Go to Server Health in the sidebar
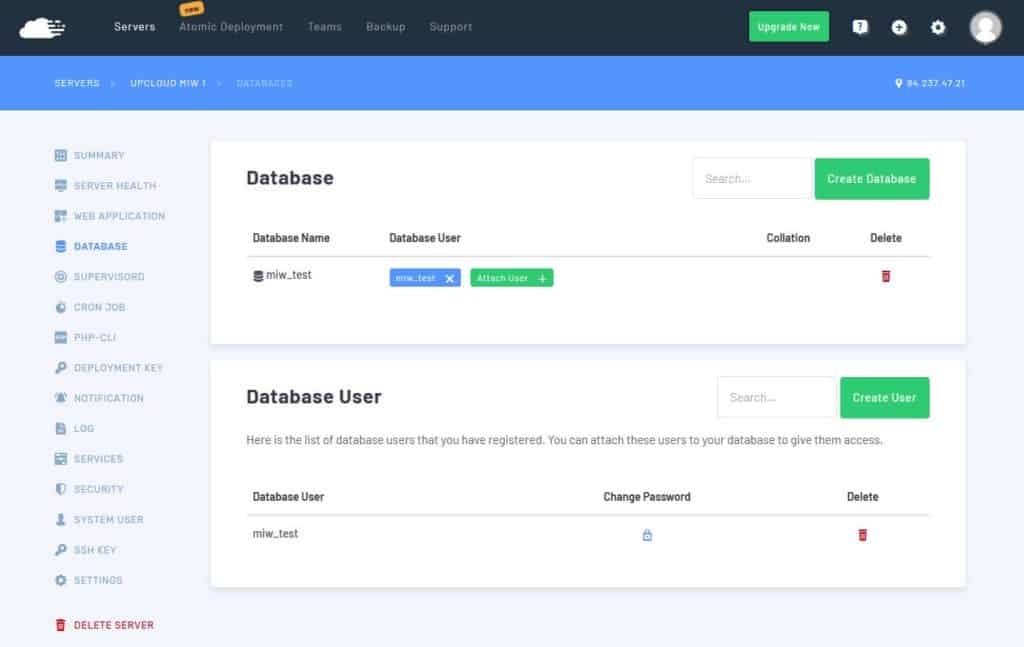This screenshot has width=1024, height=647. coord(115,185)
